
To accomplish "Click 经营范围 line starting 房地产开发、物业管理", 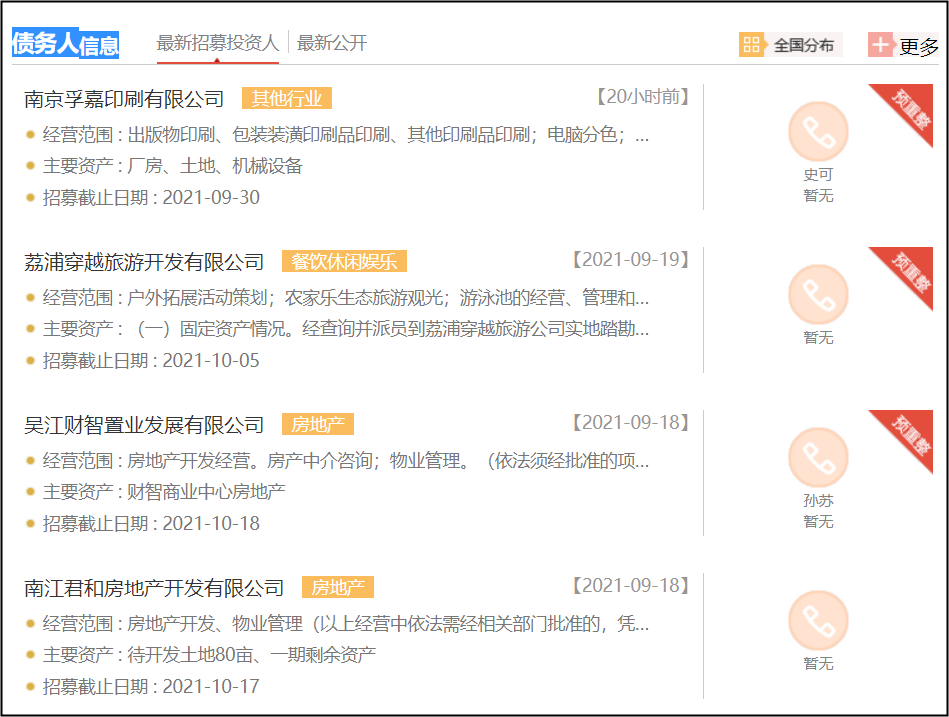I will pos(346,623).
